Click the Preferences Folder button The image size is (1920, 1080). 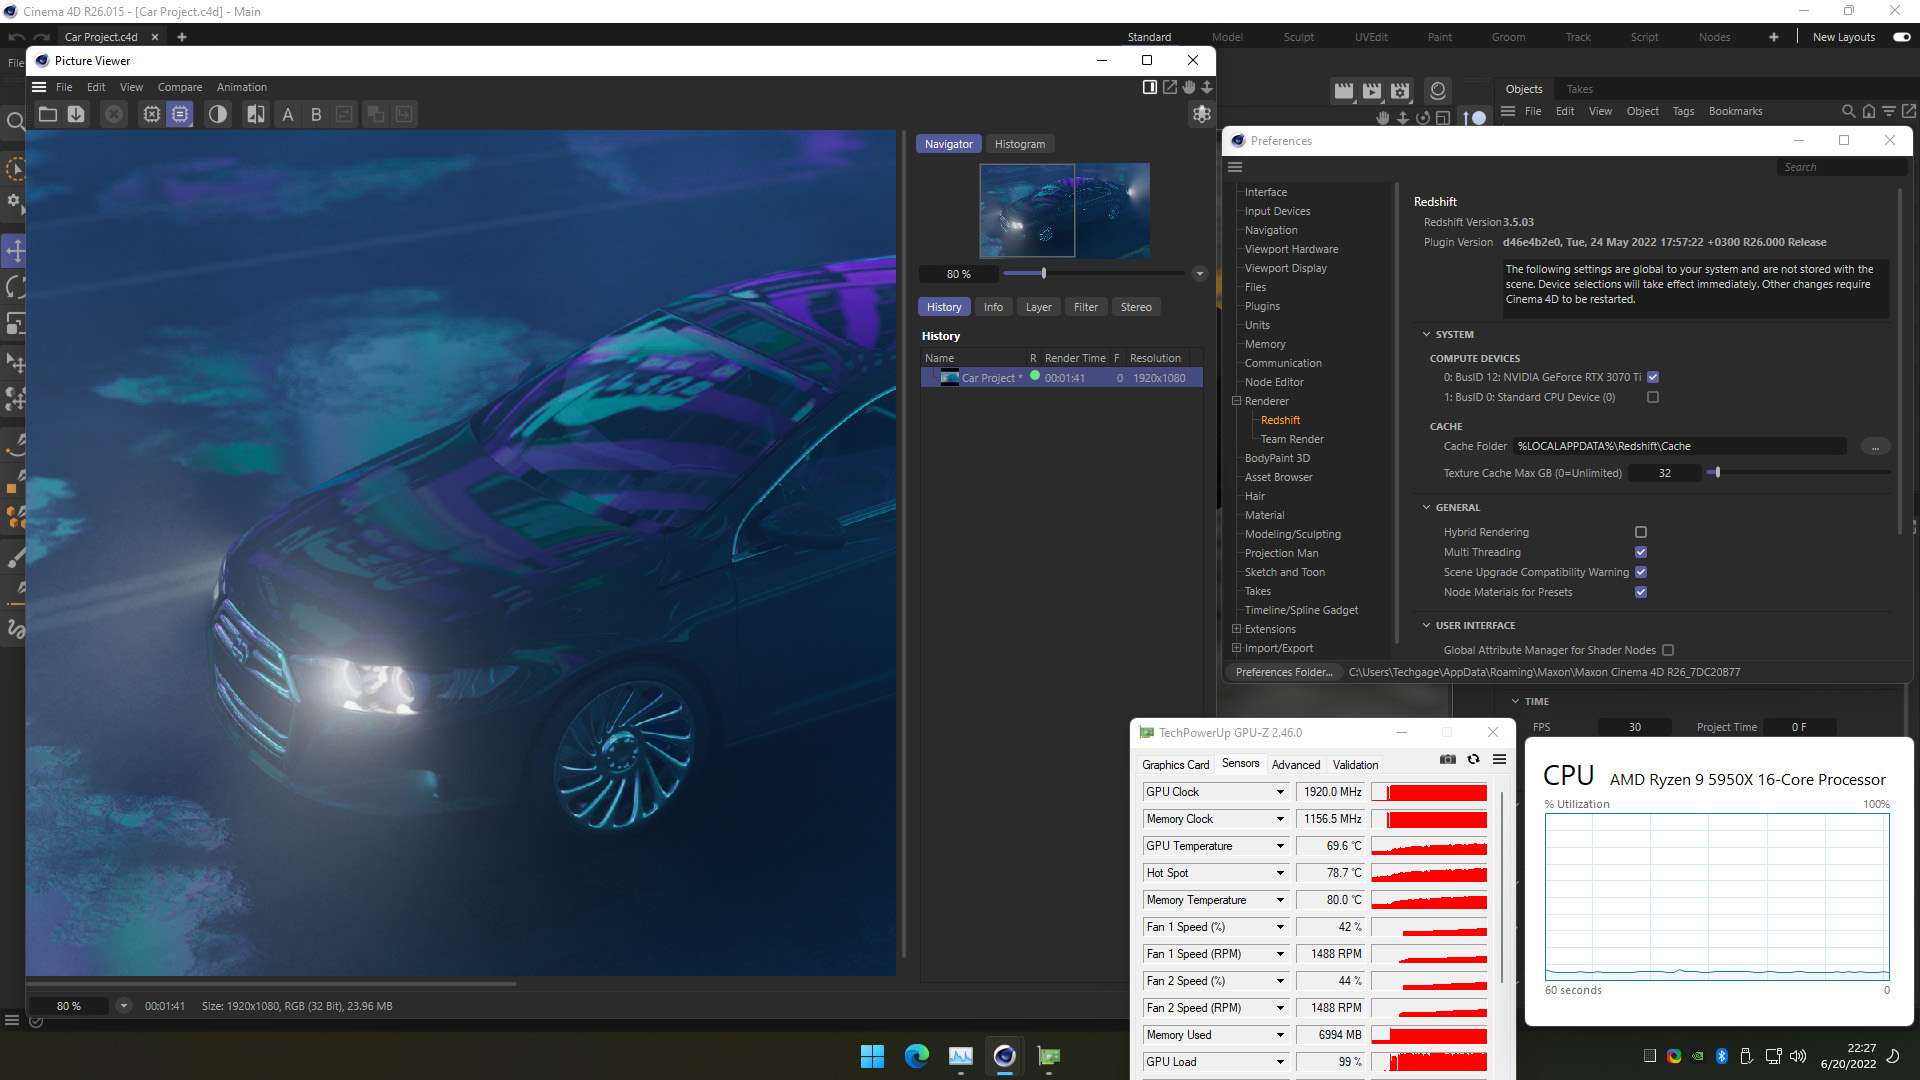click(1283, 671)
